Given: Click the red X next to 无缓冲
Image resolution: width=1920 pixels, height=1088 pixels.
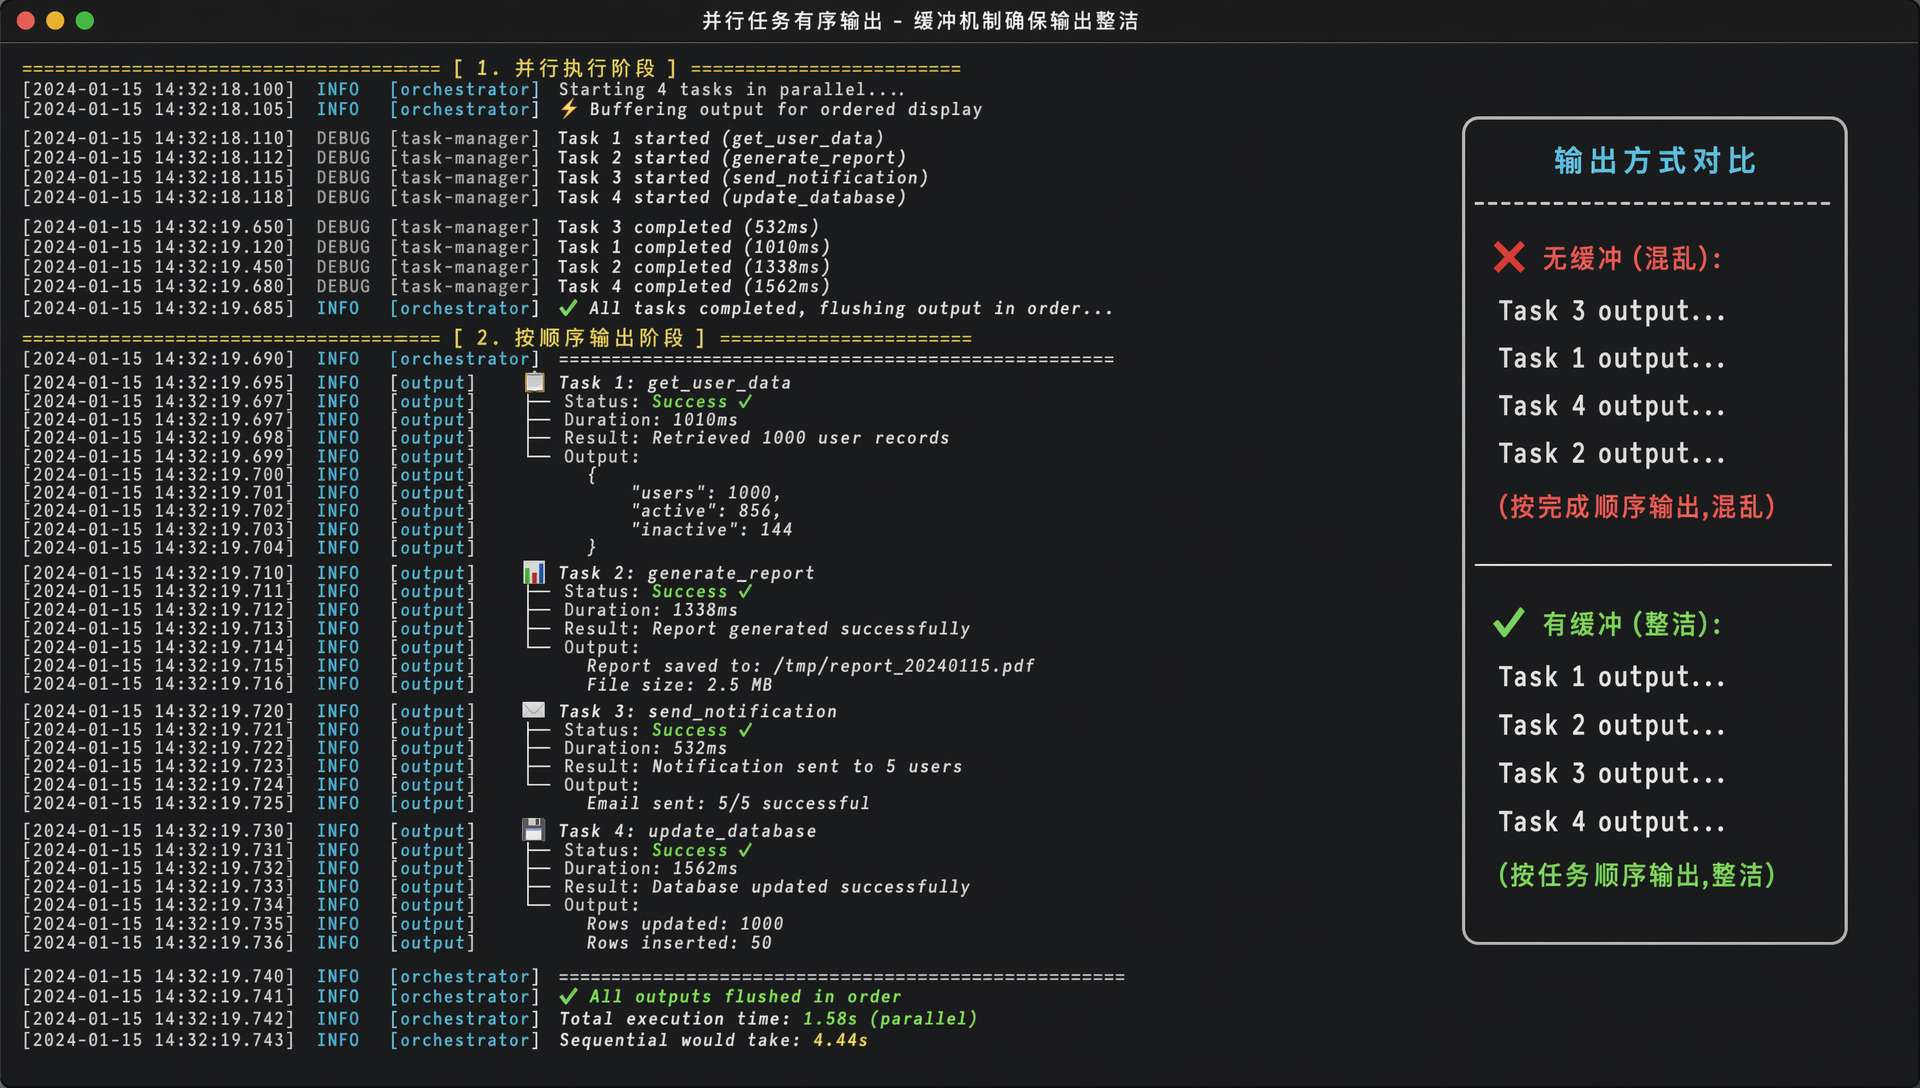Looking at the screenshot, I should point(1509,258).
